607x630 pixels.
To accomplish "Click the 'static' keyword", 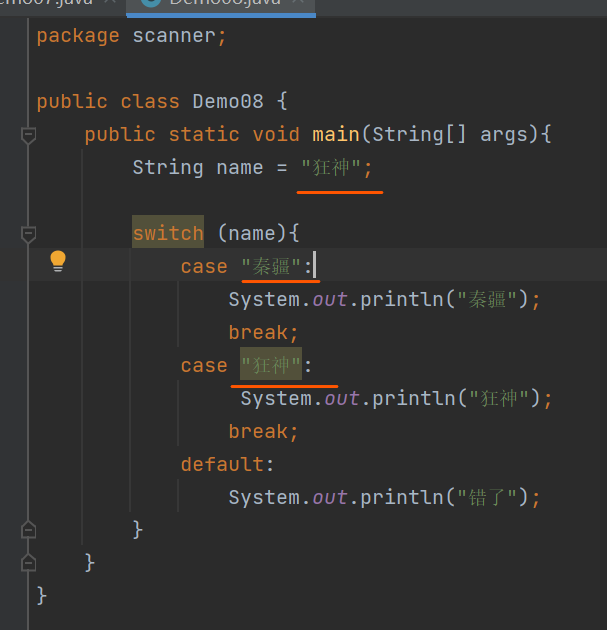I will coord(204,134).
